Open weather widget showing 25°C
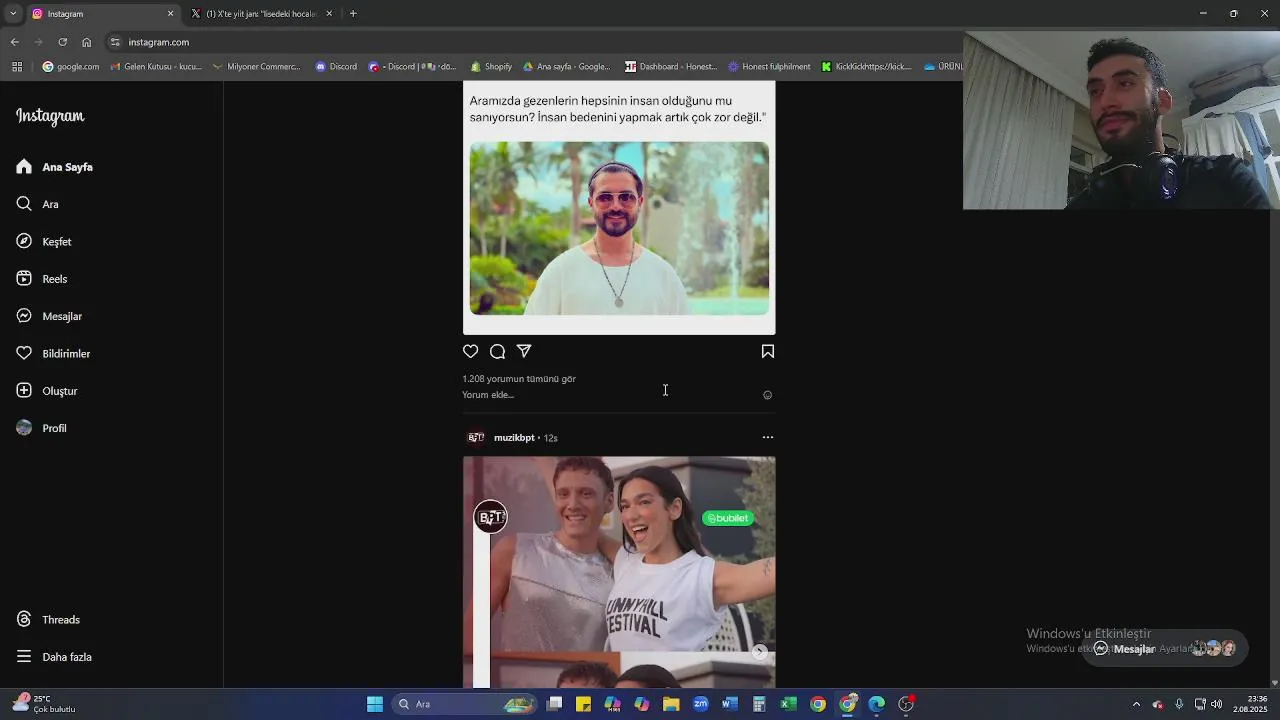 pyautogui.click(x=44, y=704)
